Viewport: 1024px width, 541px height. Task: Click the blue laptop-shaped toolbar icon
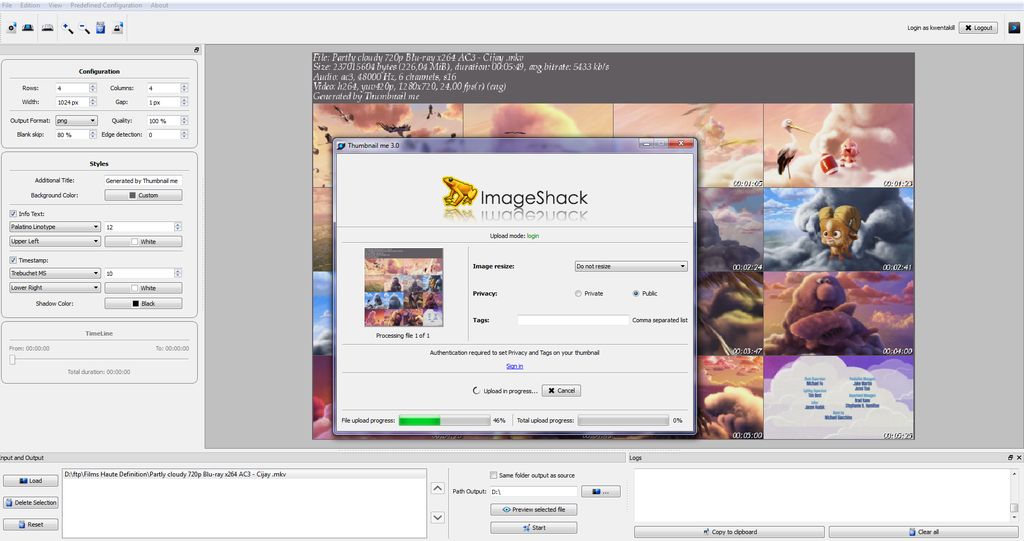click(28, 28)
